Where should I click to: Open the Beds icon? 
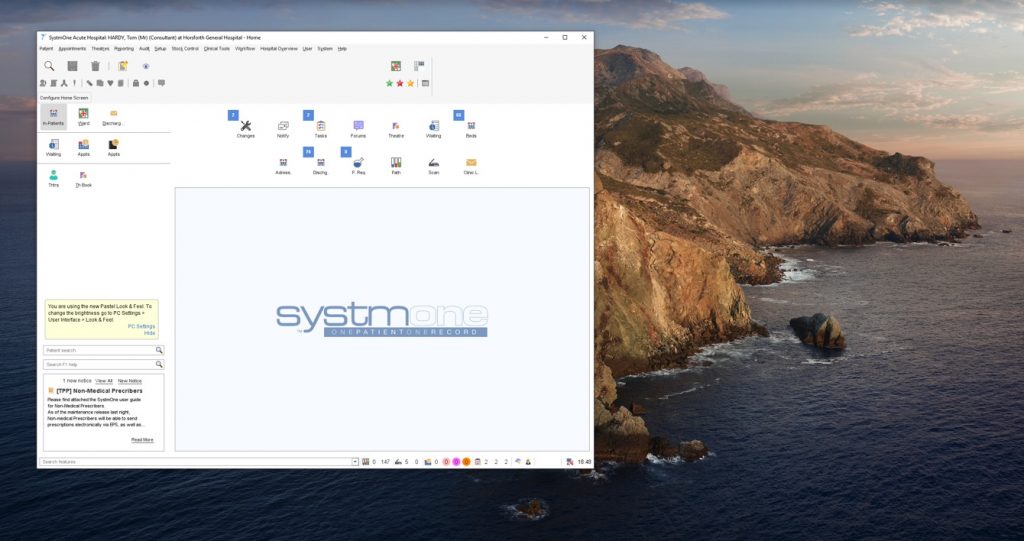[471, 128]
